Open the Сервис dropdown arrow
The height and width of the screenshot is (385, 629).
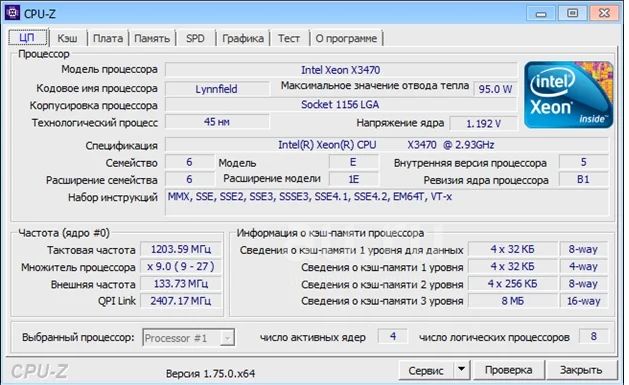pos(462,369)
